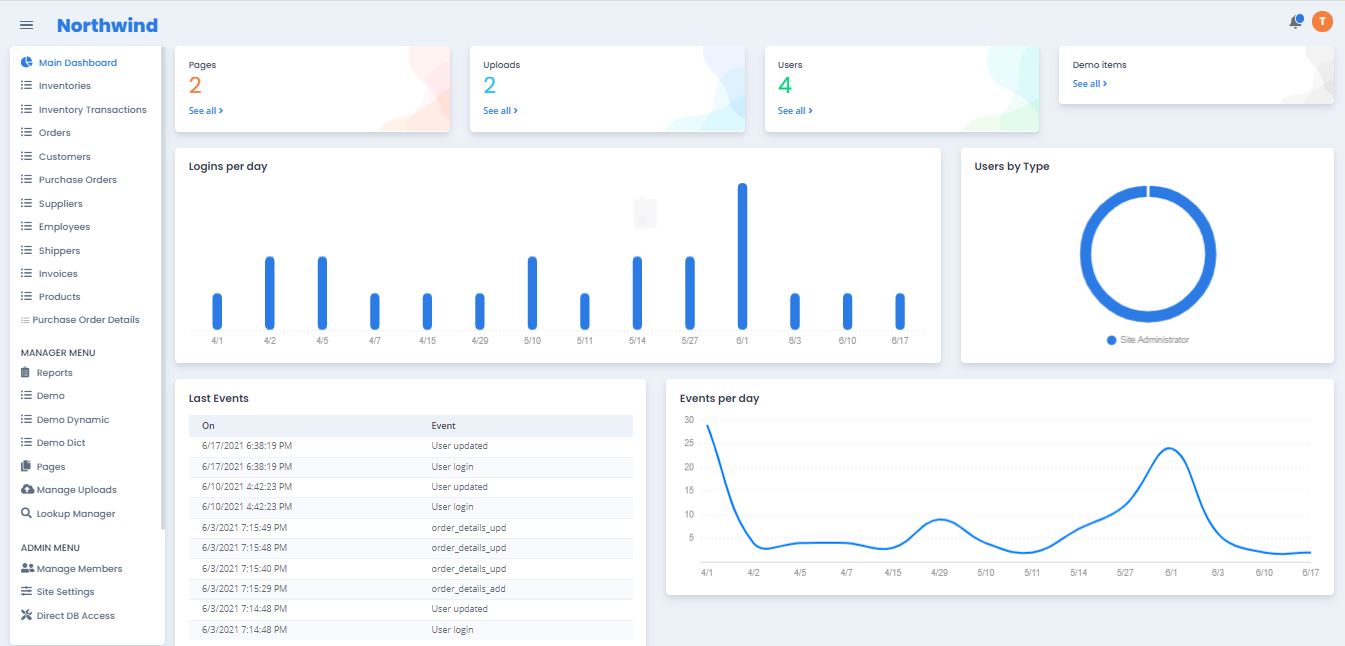Click the Reports clipboard icon
The width and height of the screenshot is (1345, 646).
point(27,372)
